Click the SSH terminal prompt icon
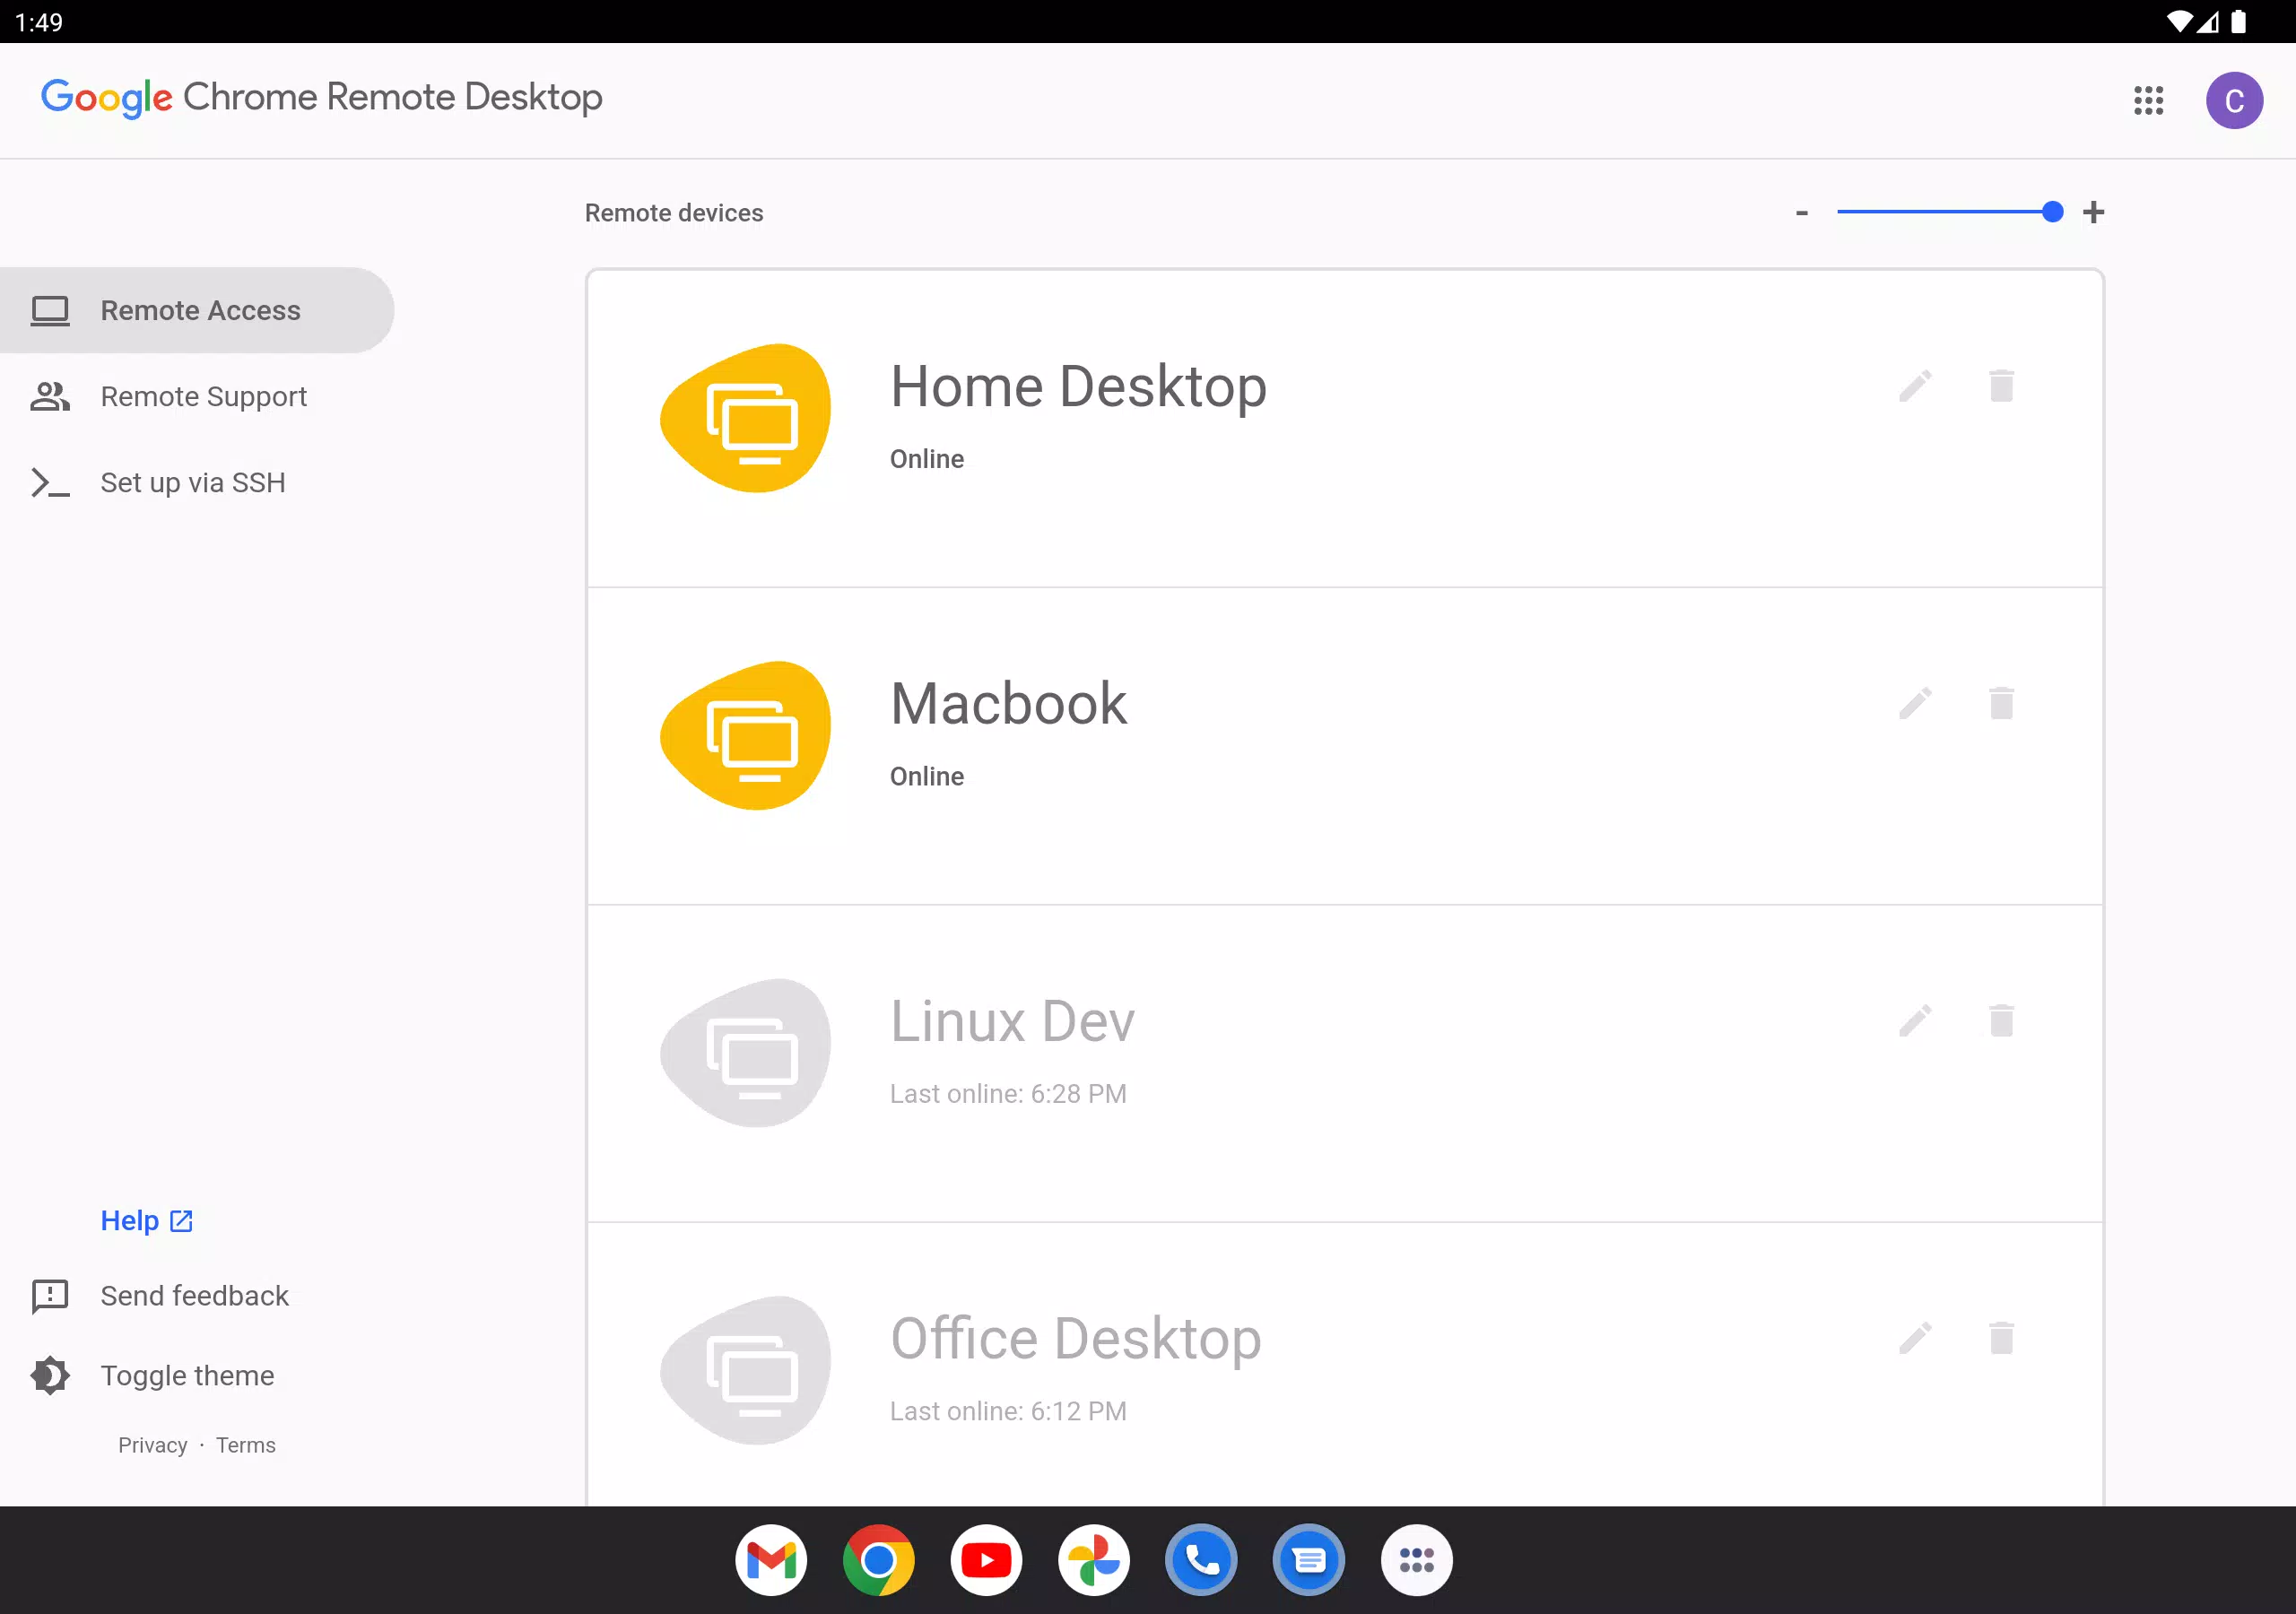This screenshot has height=1614, width=2296. (x=50, y=483)
